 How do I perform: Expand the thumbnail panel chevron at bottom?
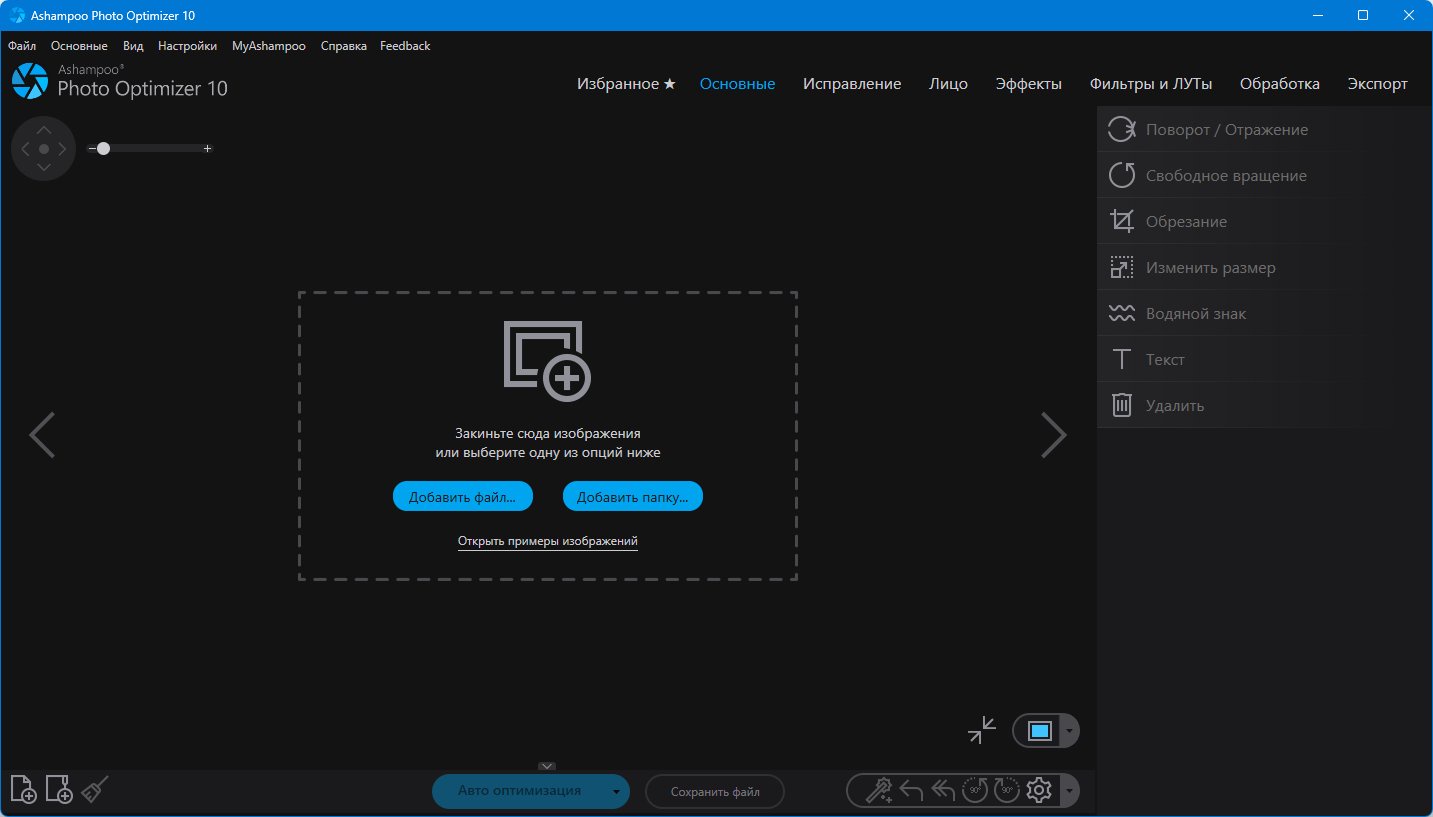click(546, 766)
